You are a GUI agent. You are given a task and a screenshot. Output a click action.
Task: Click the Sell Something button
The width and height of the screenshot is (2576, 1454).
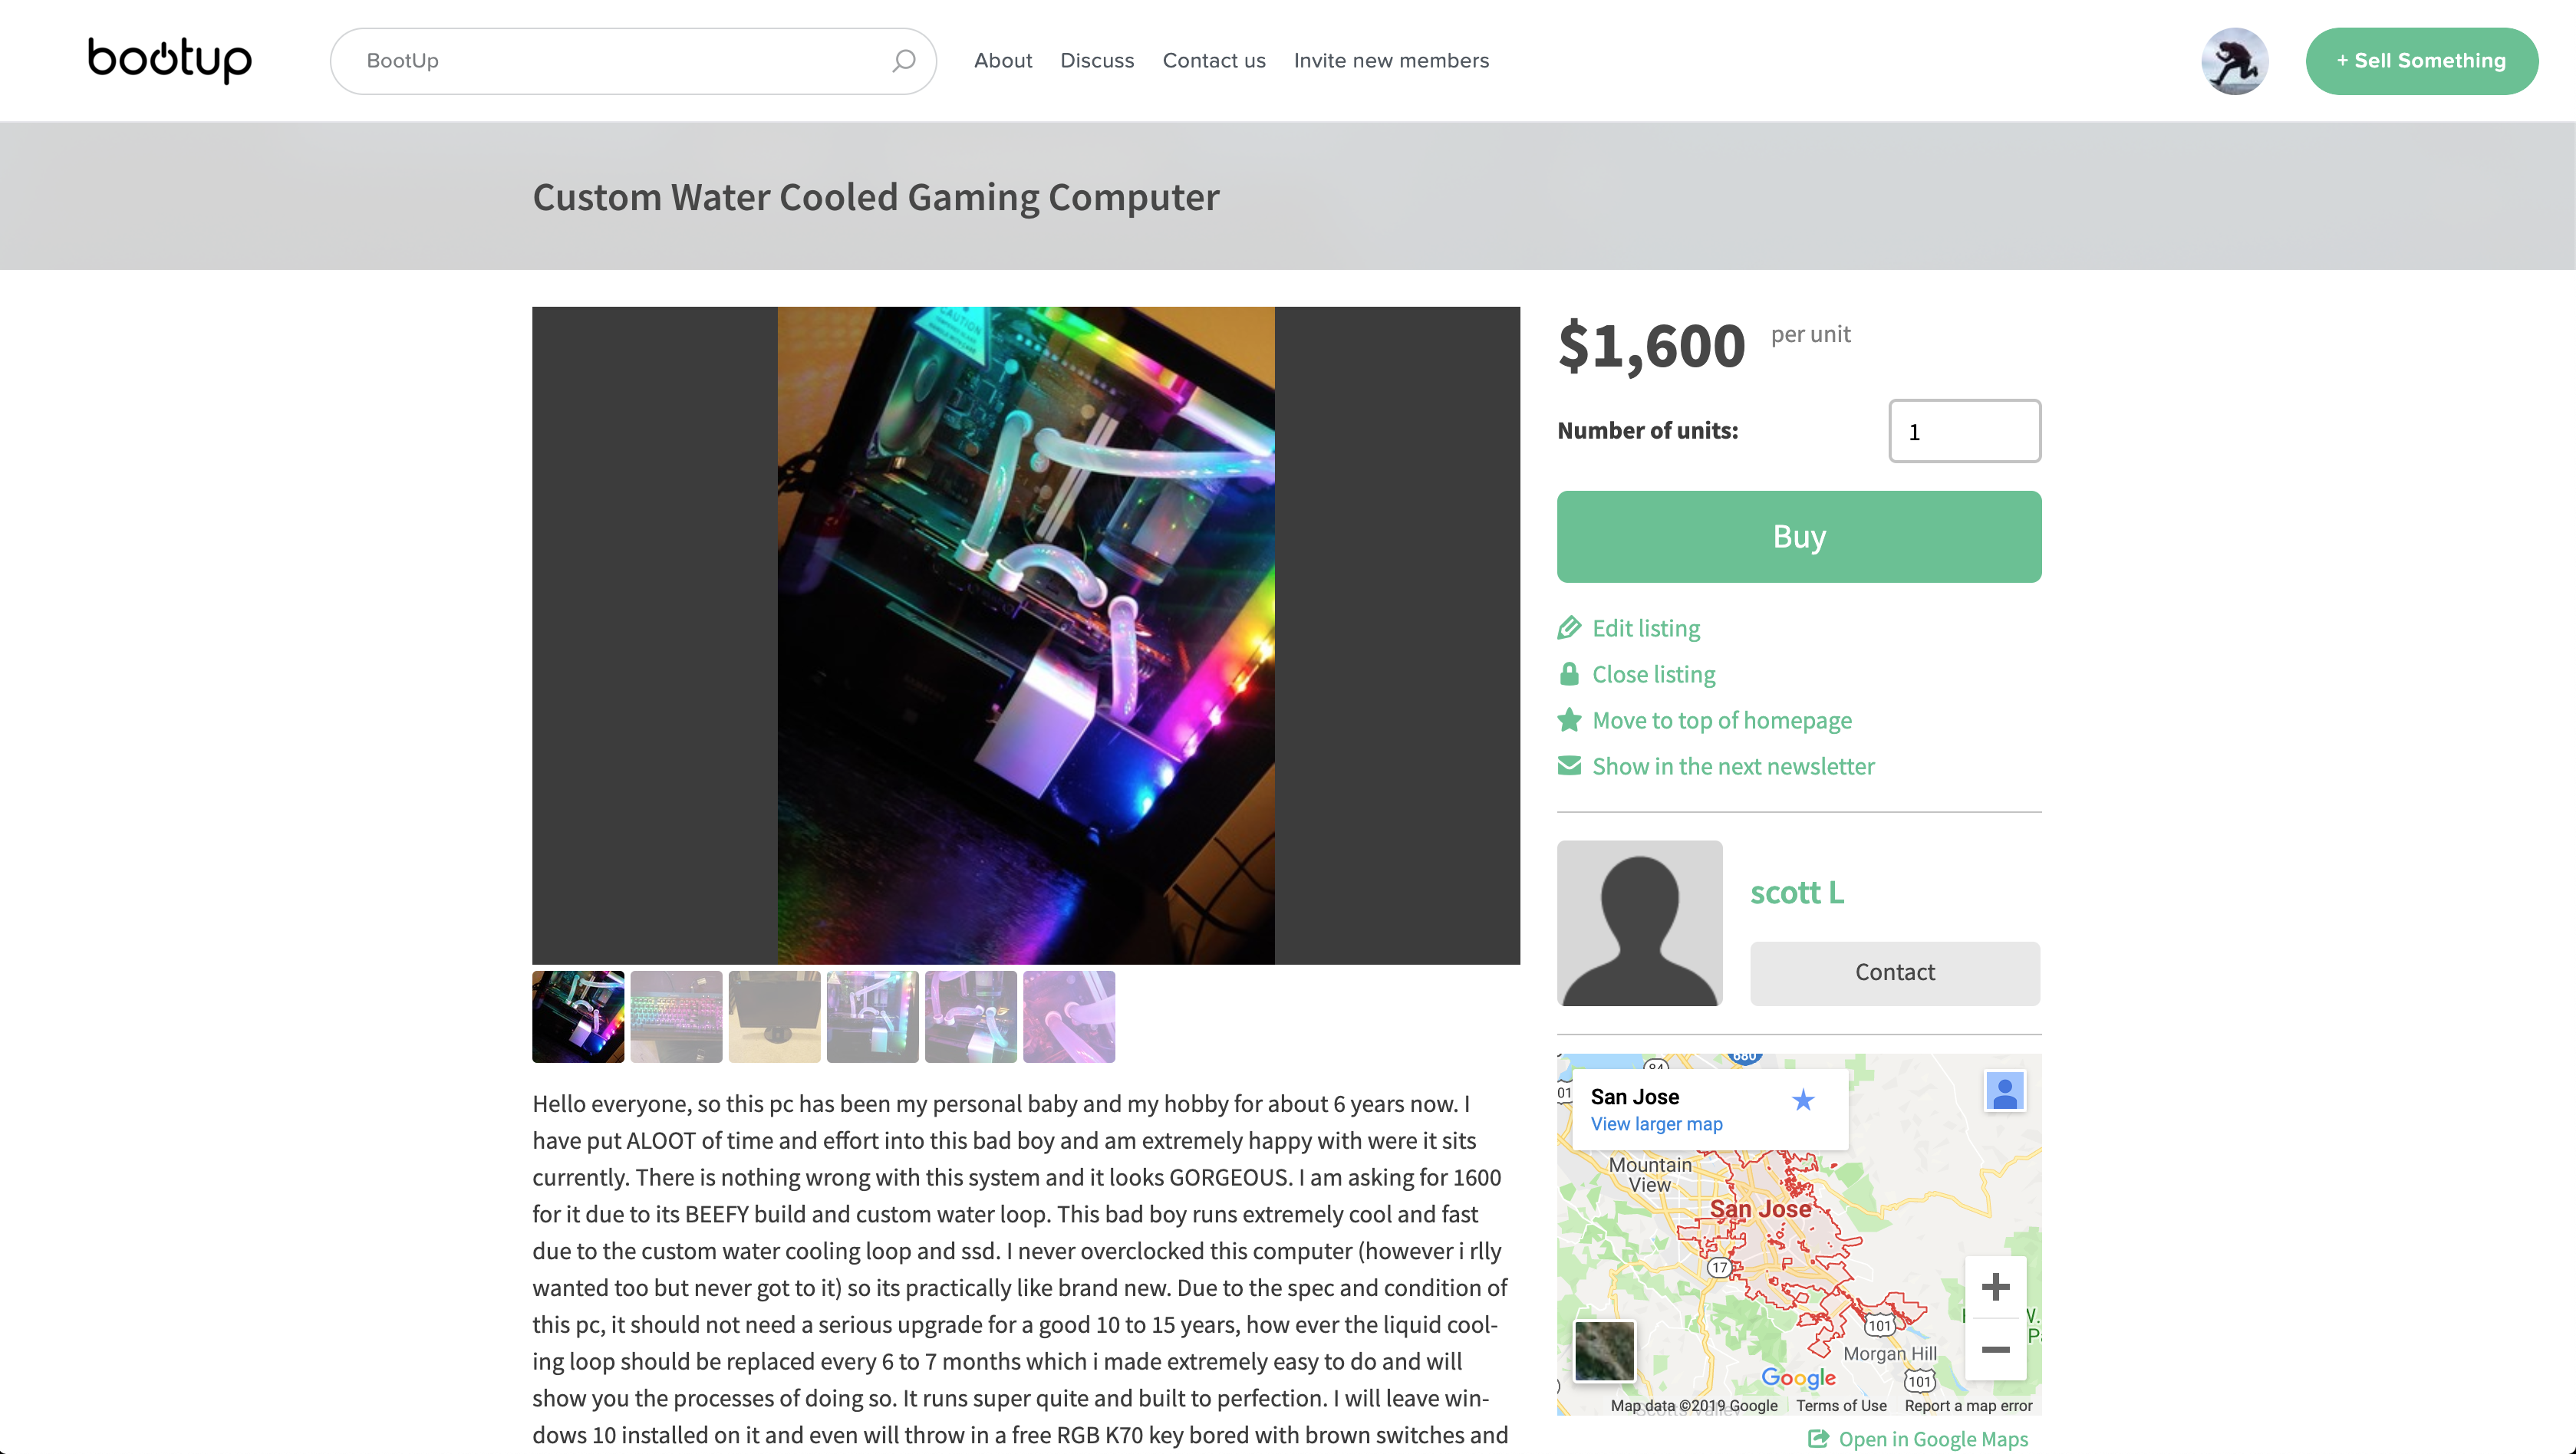click(x=2421, y=61)
